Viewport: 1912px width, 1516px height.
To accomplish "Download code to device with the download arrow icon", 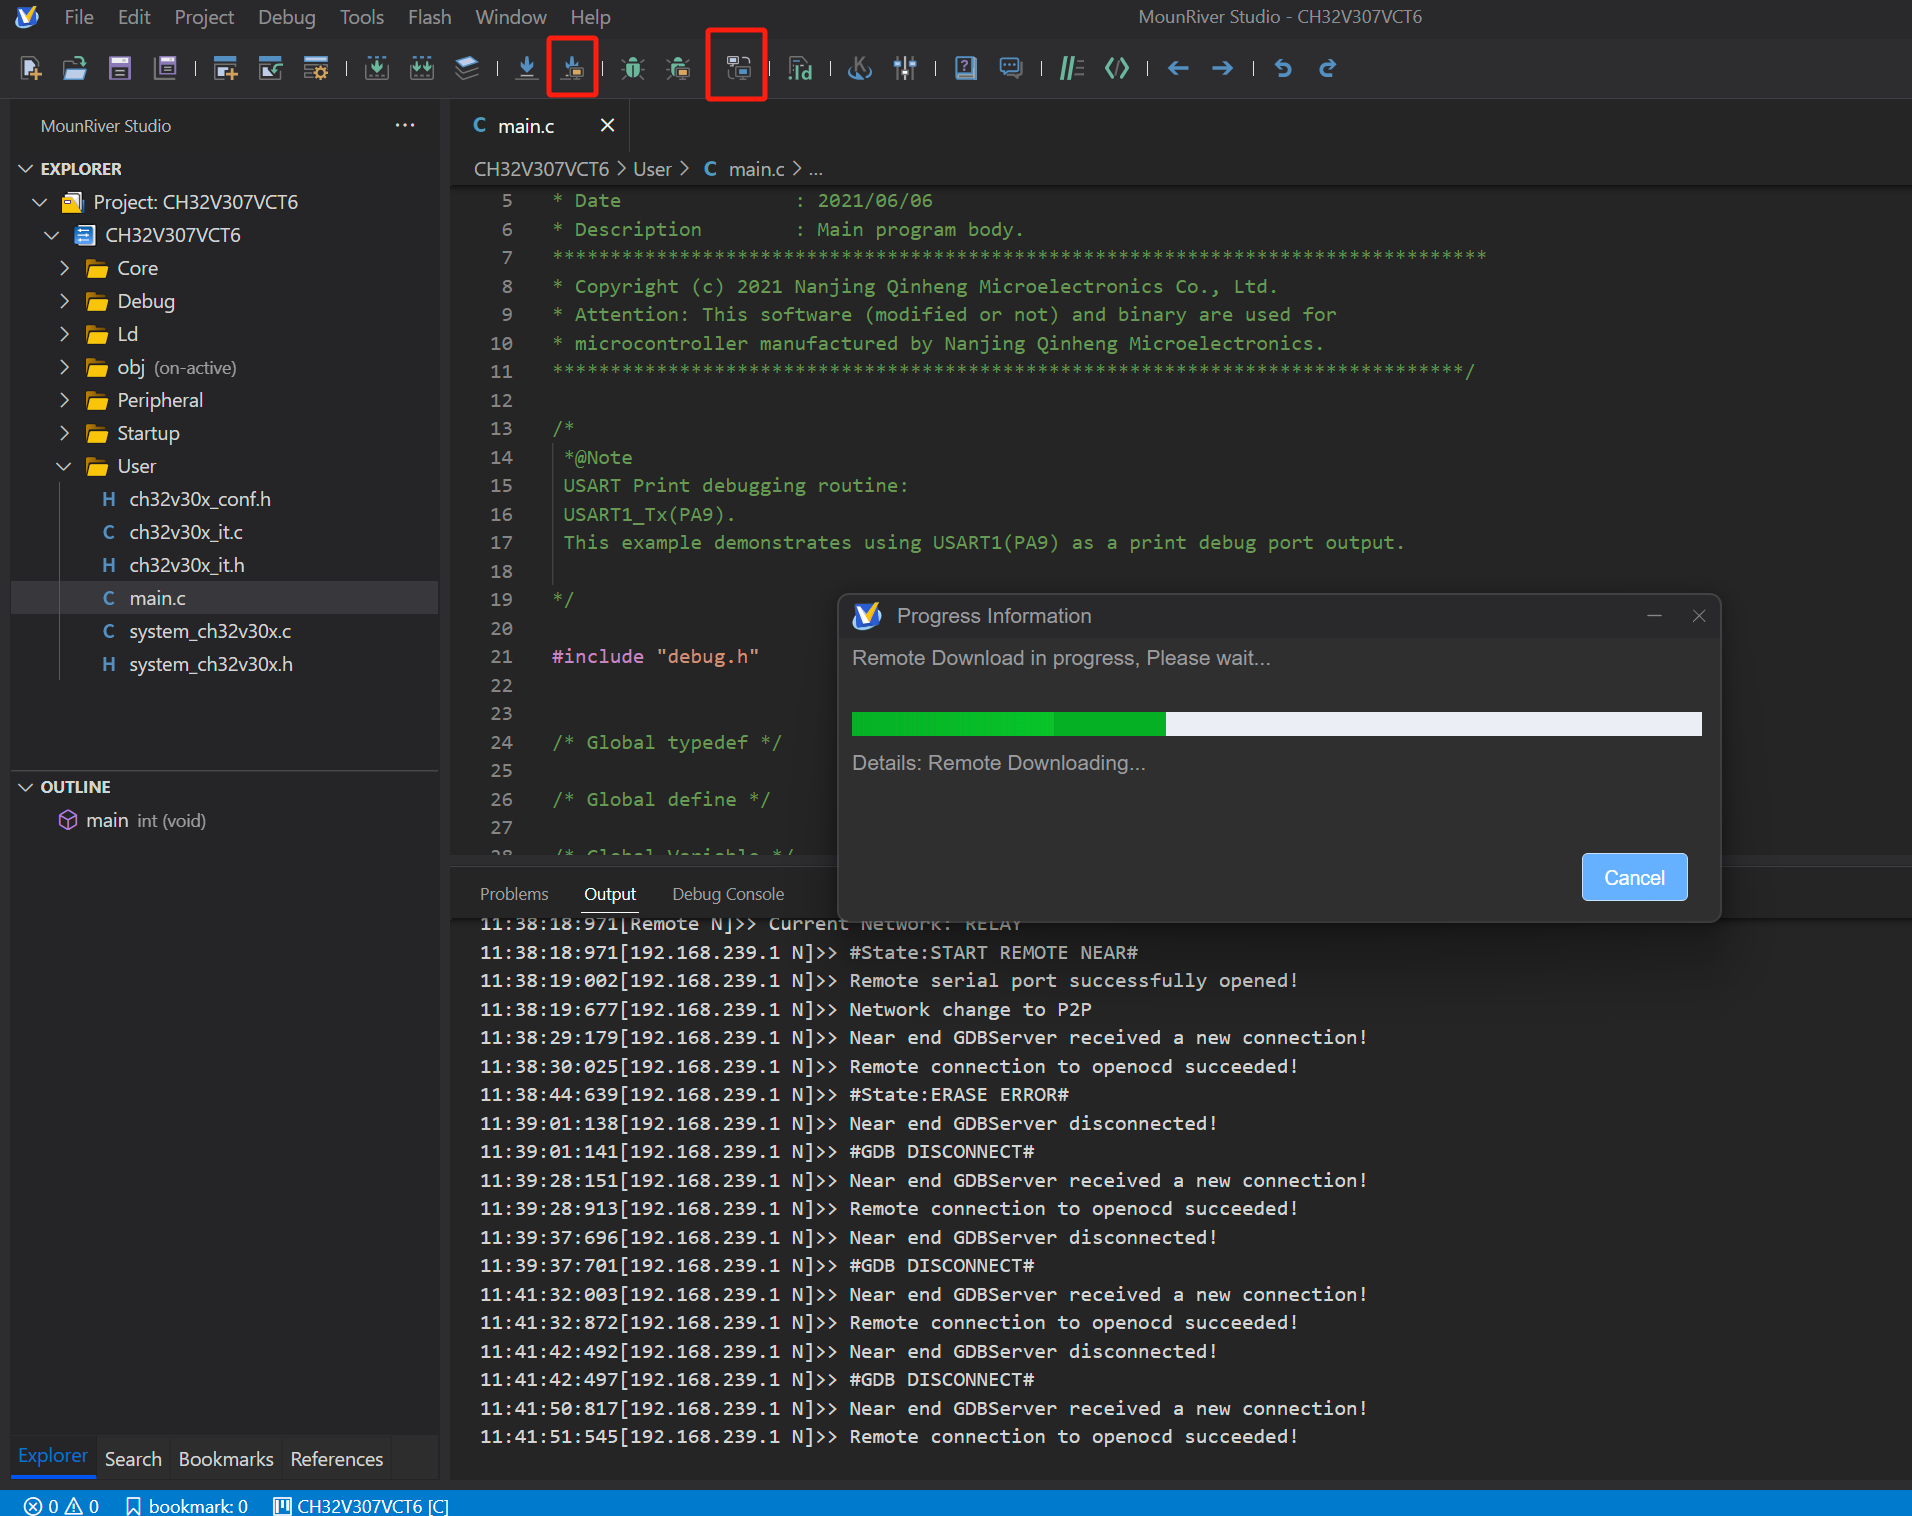I will tap(528, 68).
